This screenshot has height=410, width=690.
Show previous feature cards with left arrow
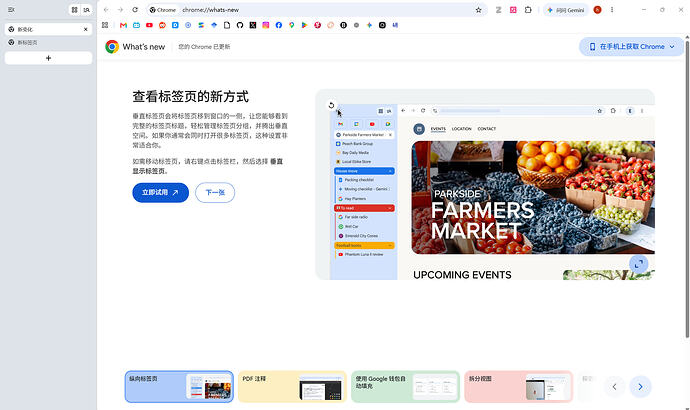click(x=614, y=387)
